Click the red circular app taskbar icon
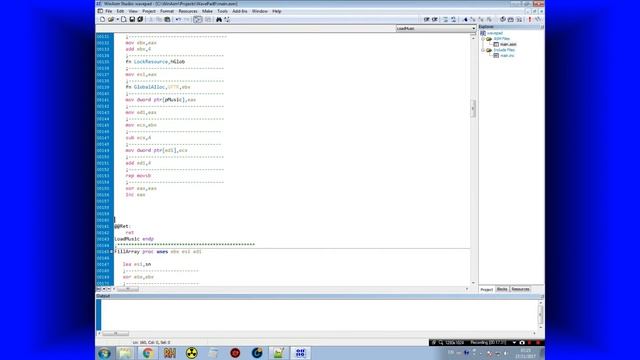 235,353
